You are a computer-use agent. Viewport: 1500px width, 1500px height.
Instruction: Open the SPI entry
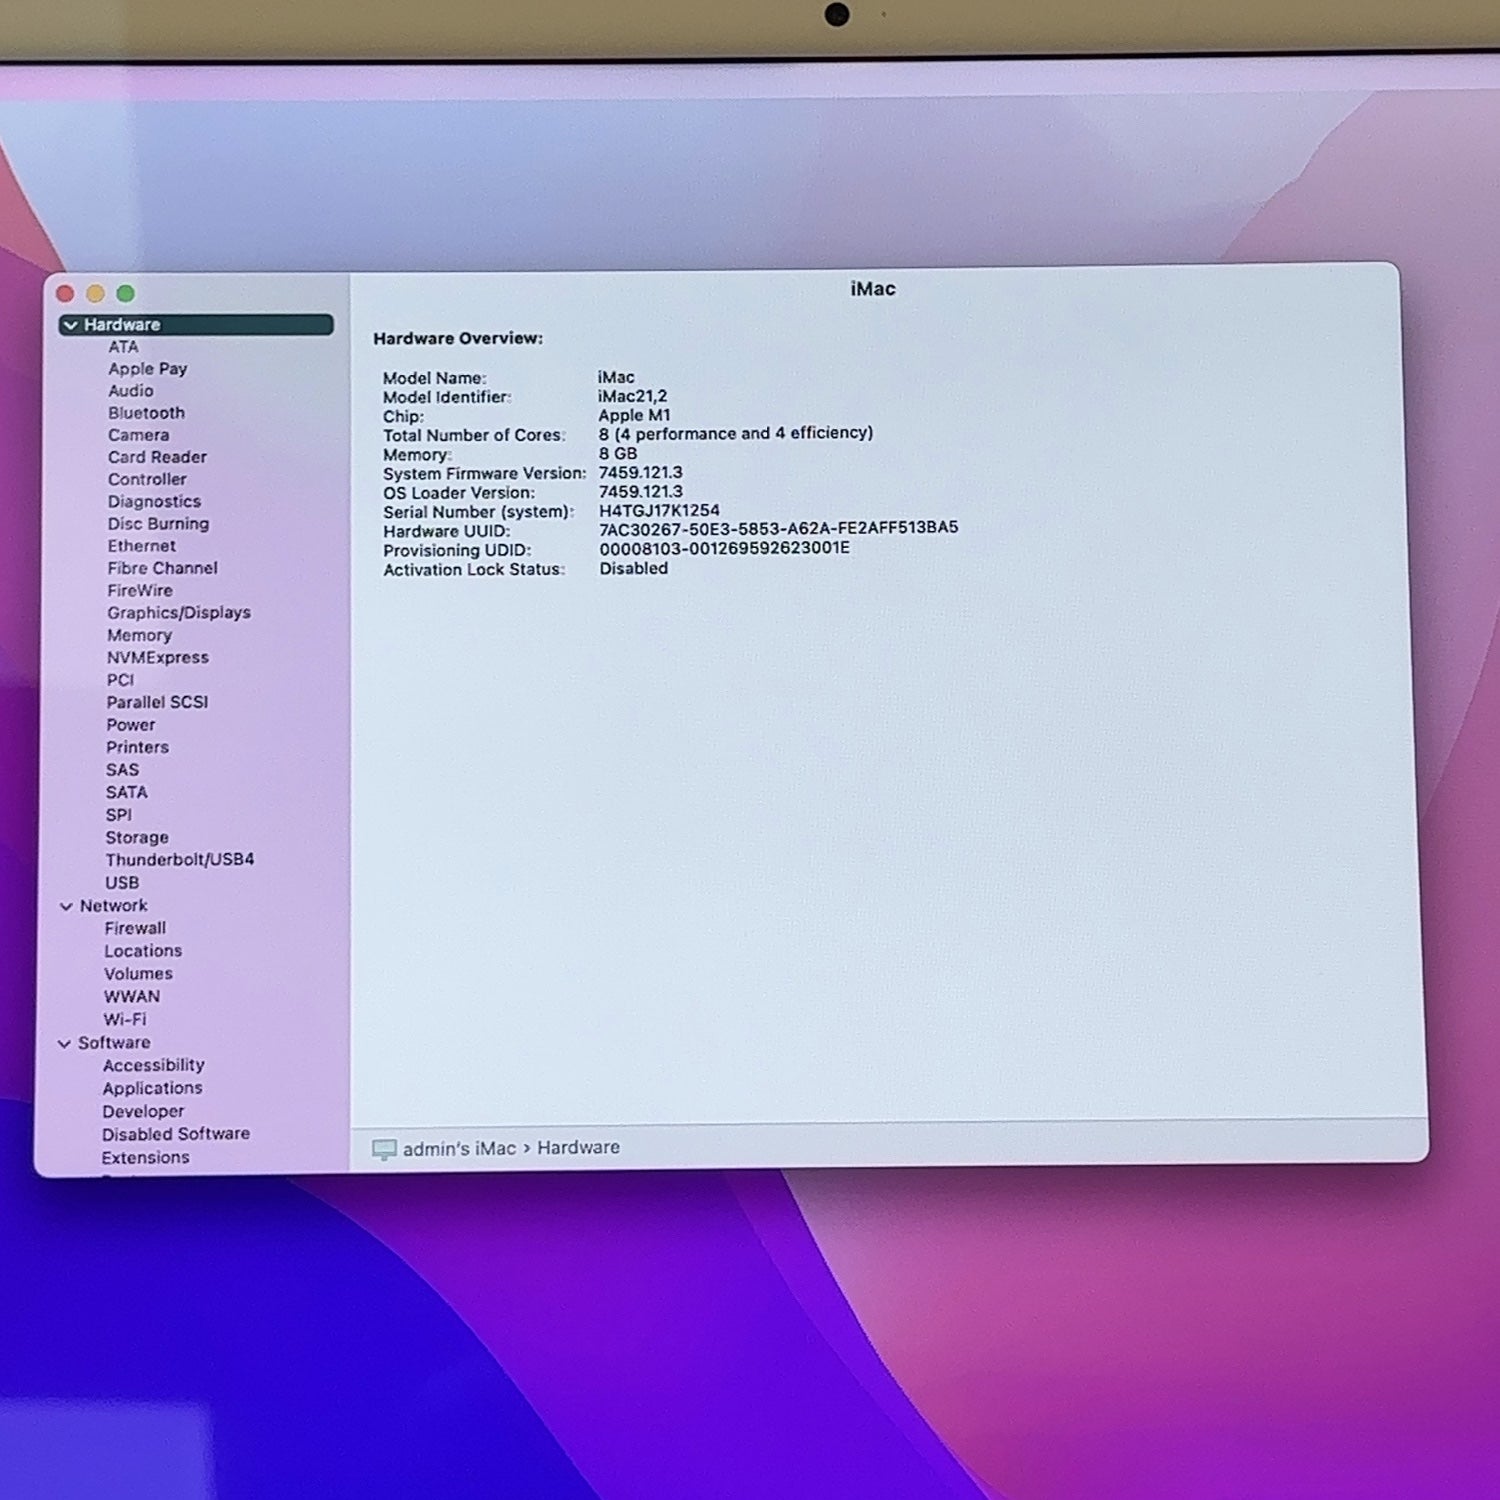point(119,815)
